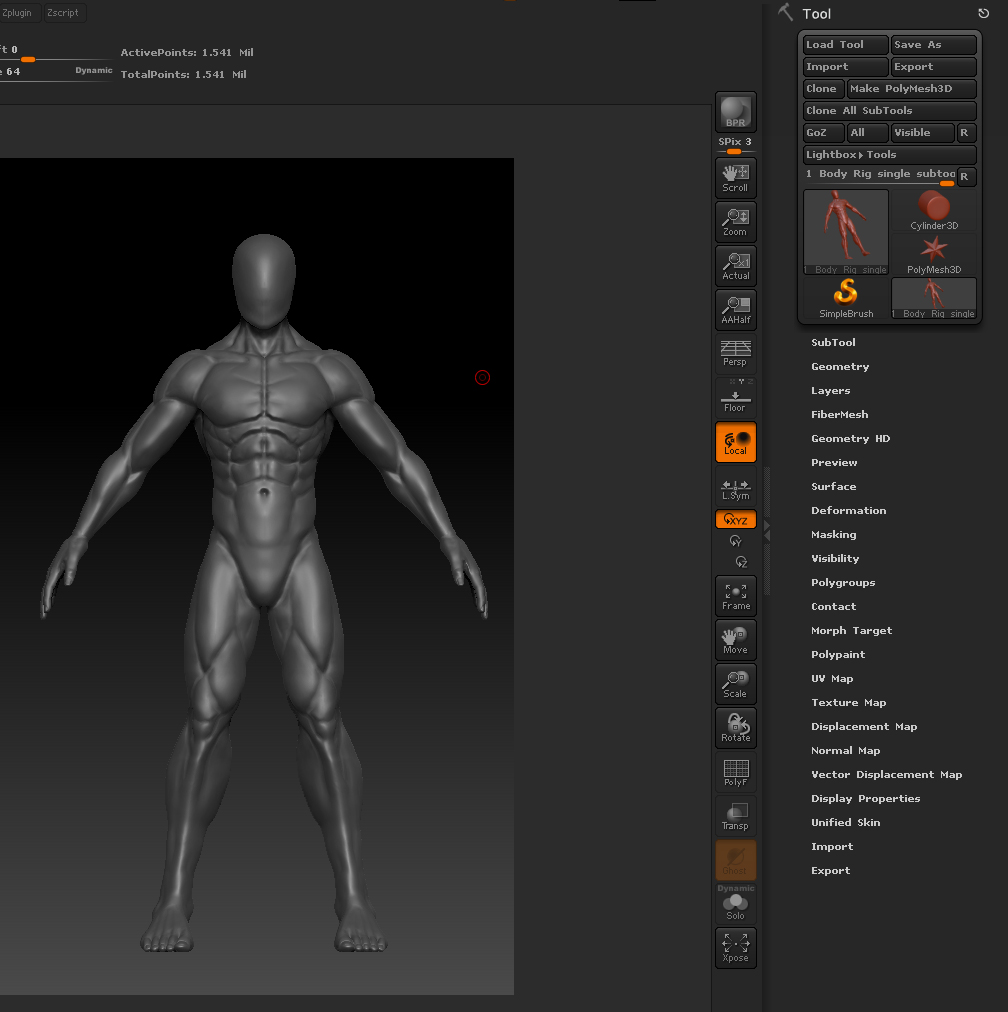The image size is (1008, 1012).
Task: Activate the Scroll canvas tool
Action: [x=735, y=176]
